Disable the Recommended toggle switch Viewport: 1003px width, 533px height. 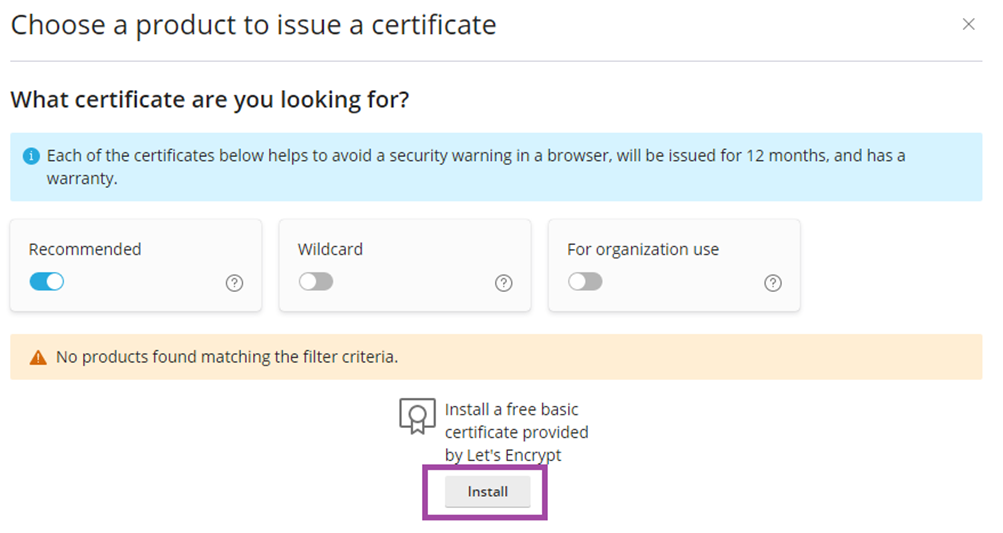coord(47,282)
